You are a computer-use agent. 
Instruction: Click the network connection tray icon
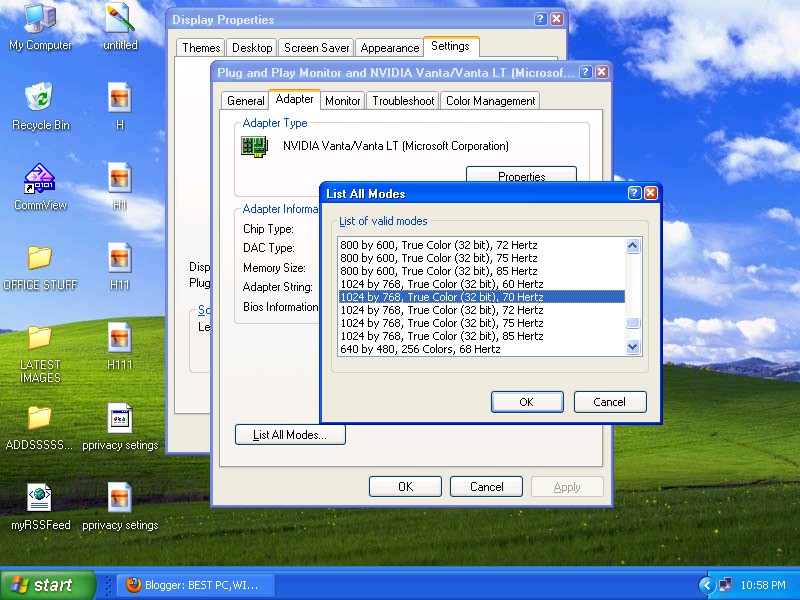[724, 585]
